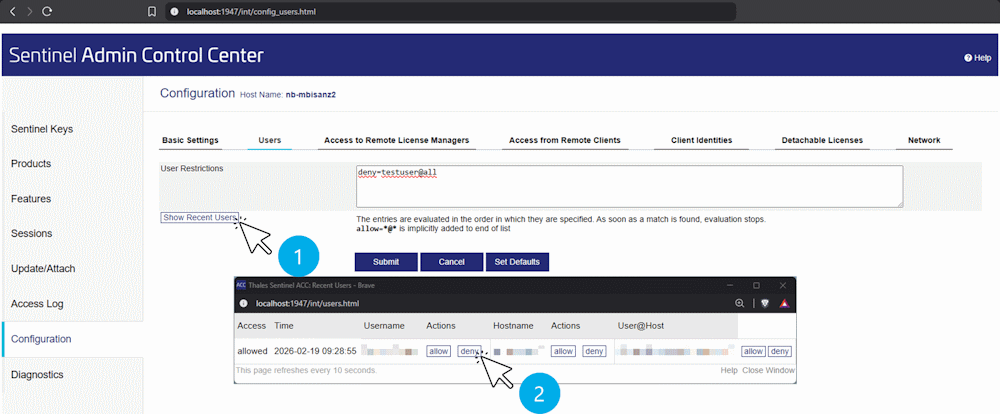The image size is (1000, 419).
Task: Open Help from the top-right header
Action: [x=977, y=58]
